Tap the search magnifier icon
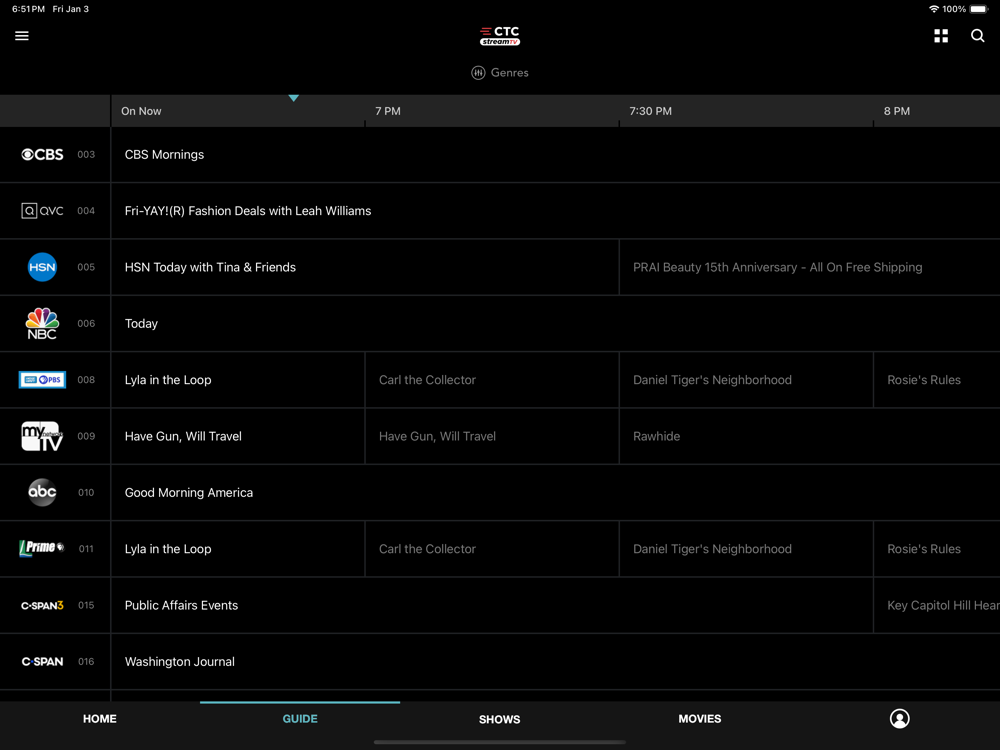 [977, 36]
